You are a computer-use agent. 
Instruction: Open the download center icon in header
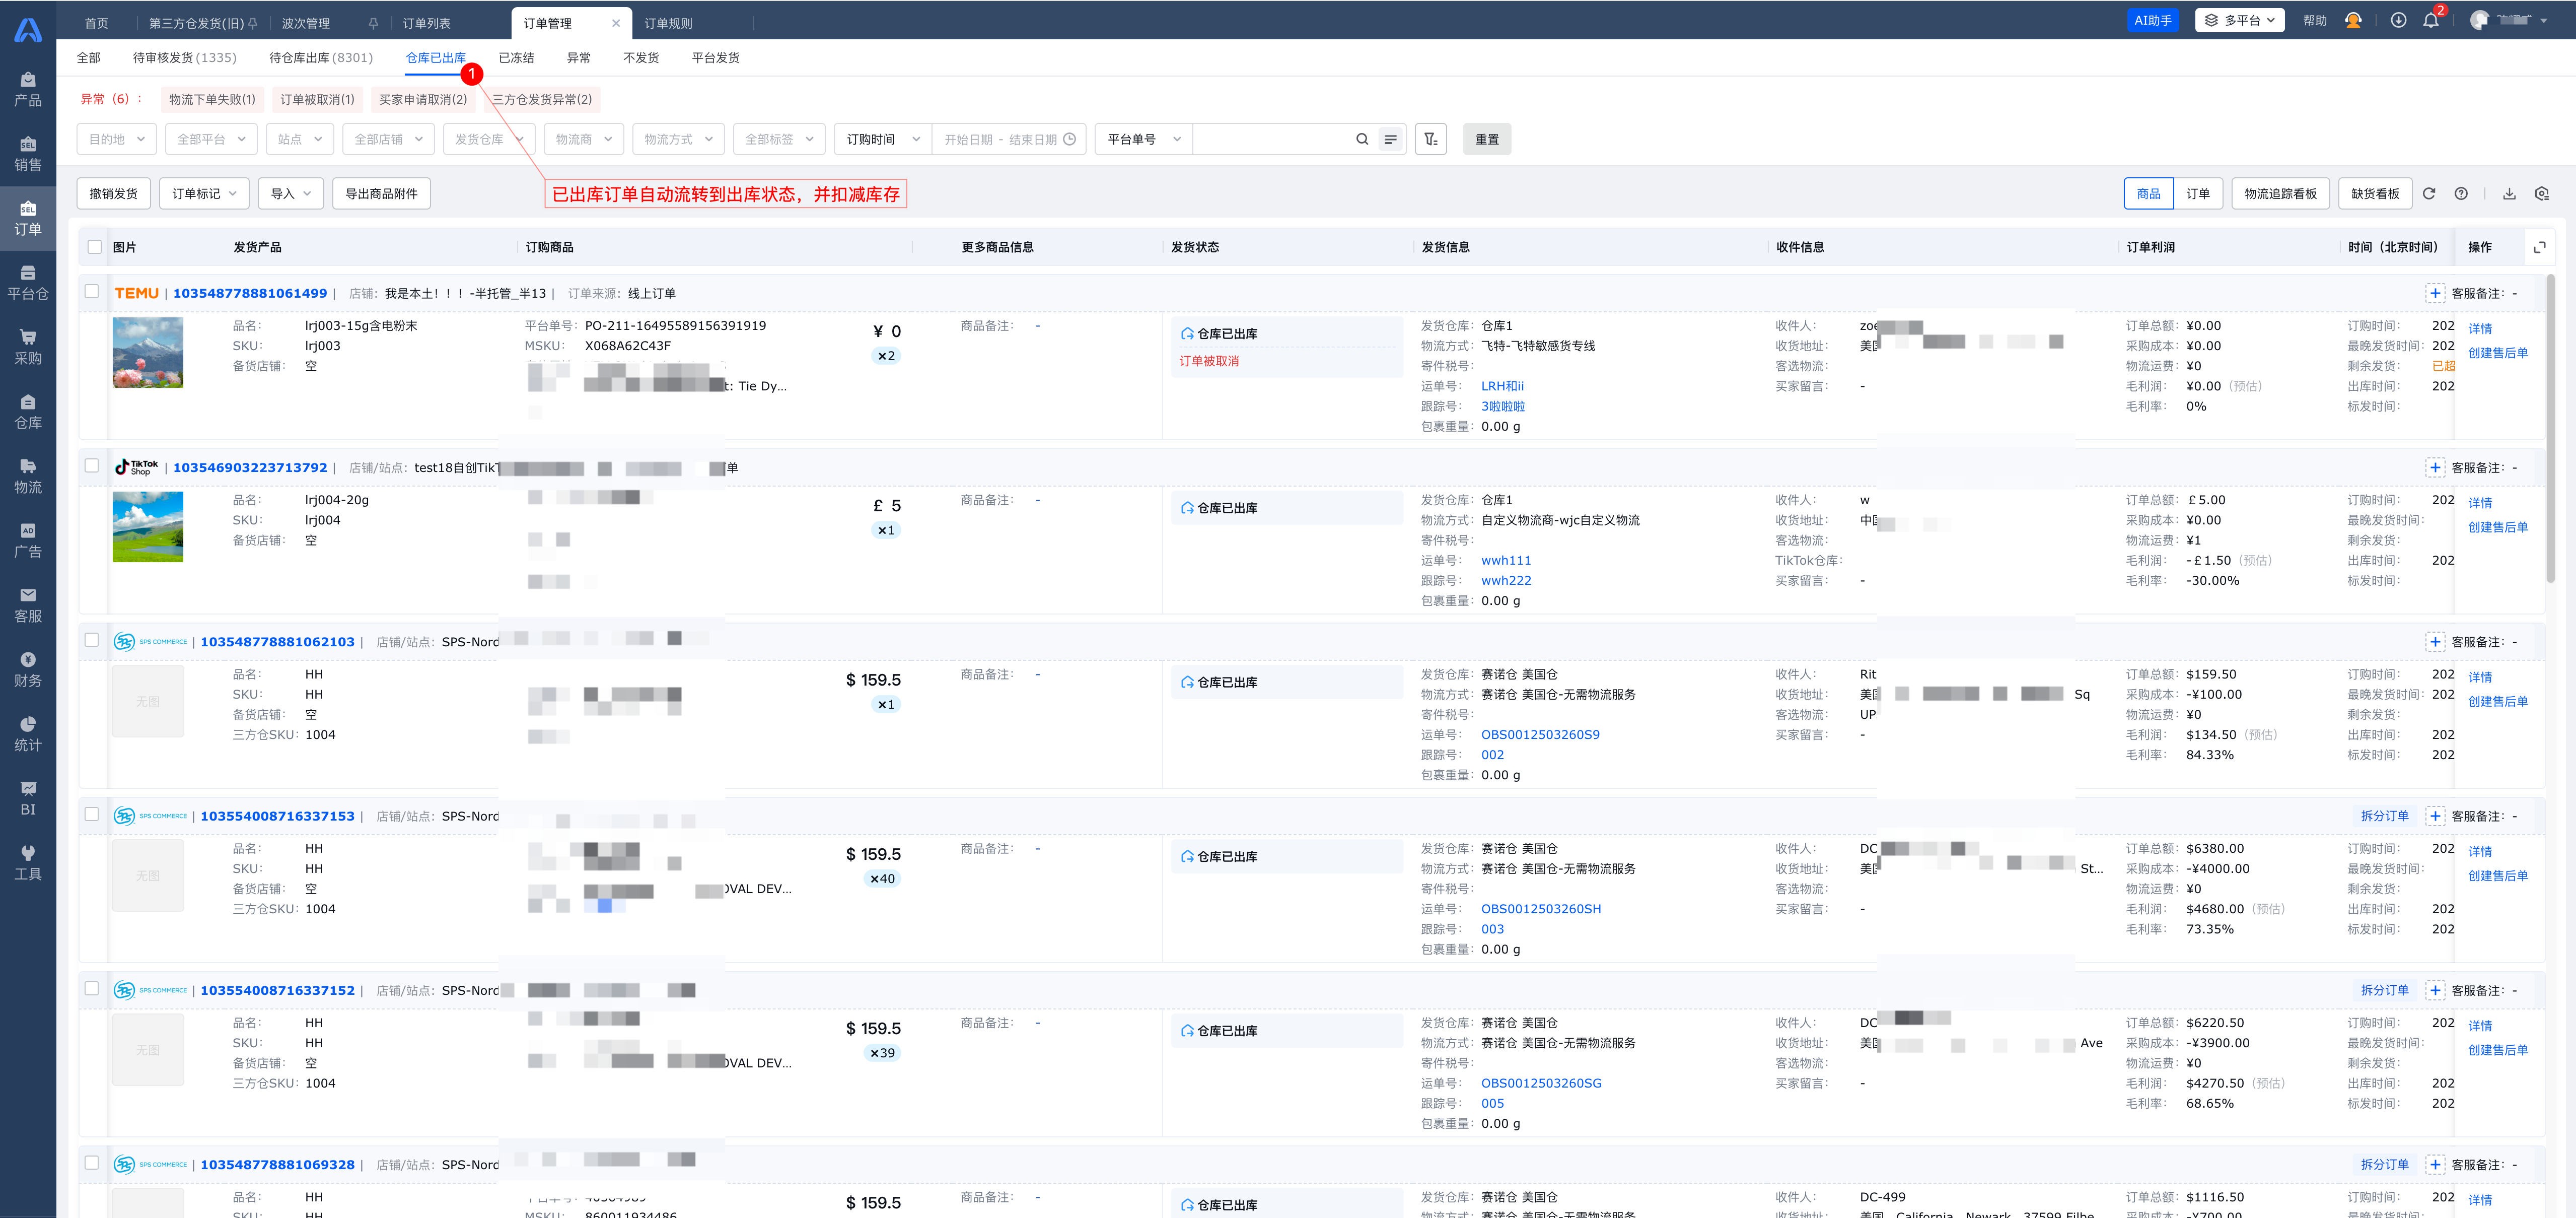[2398, 20]
